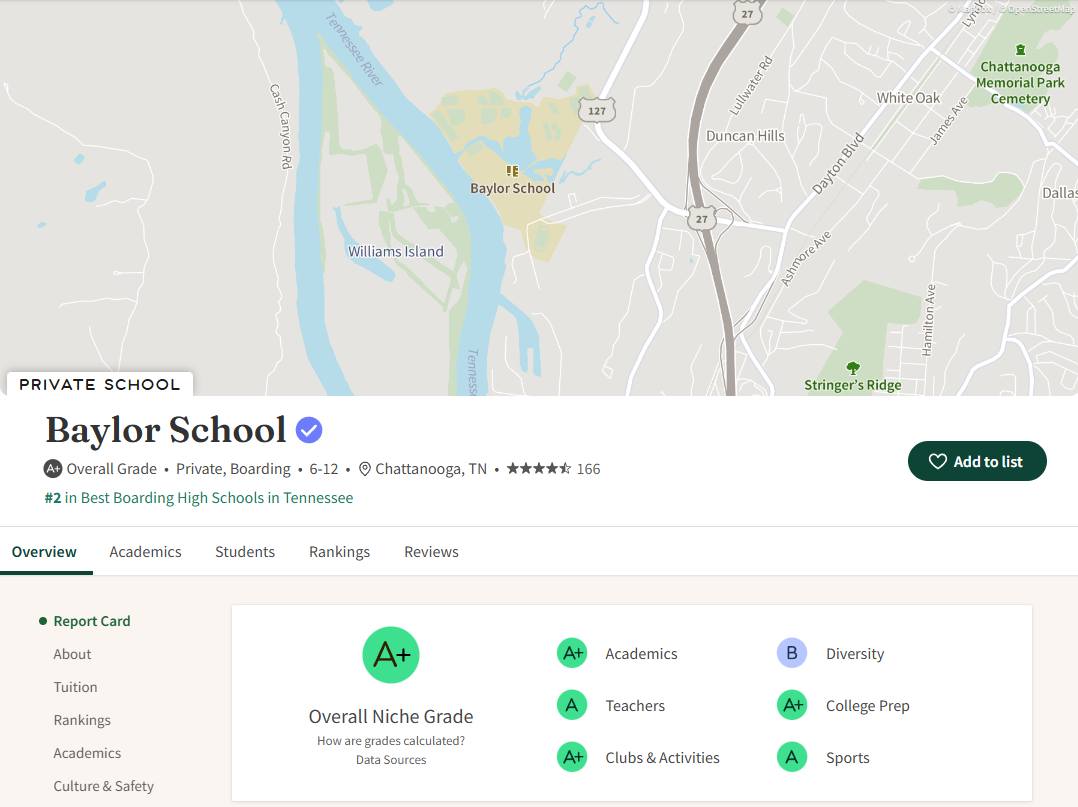The height and width of the screenshot is (807, 1078).
Task: Click the A+ College Prep grade badge
Action: tap(792, 706)
